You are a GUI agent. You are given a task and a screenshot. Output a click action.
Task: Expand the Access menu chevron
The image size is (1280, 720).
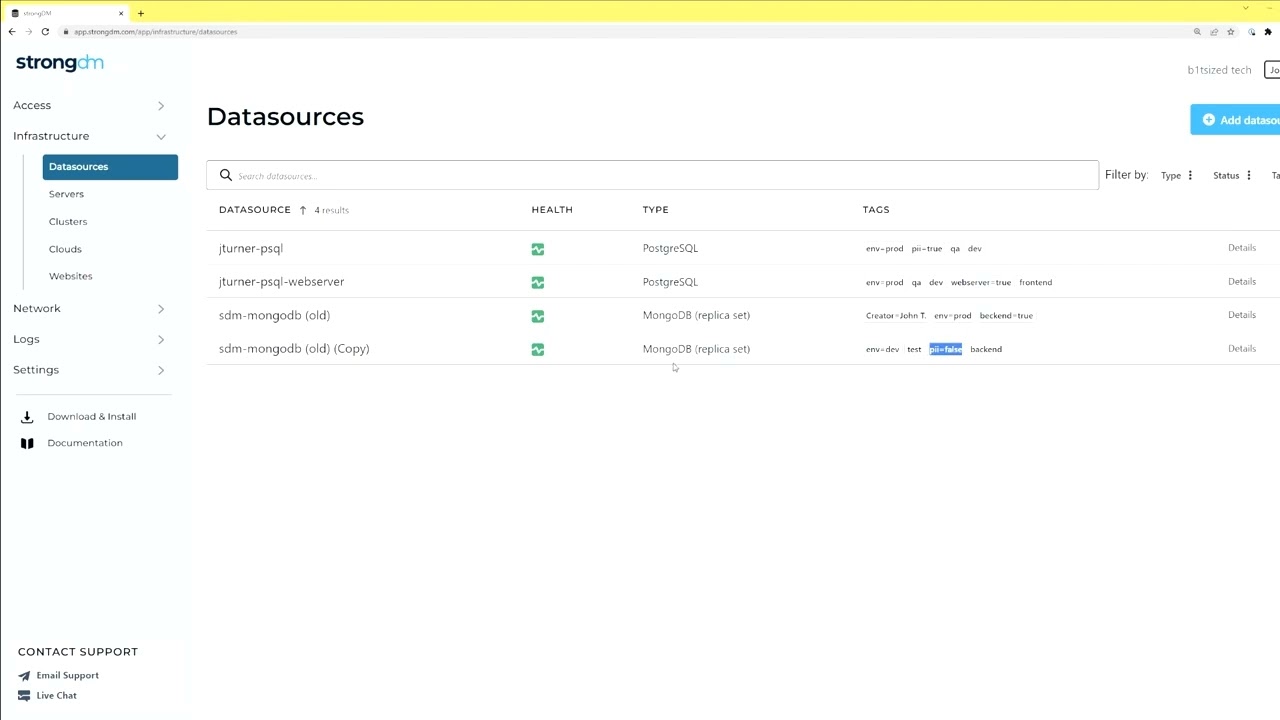[x=161, y=106]
